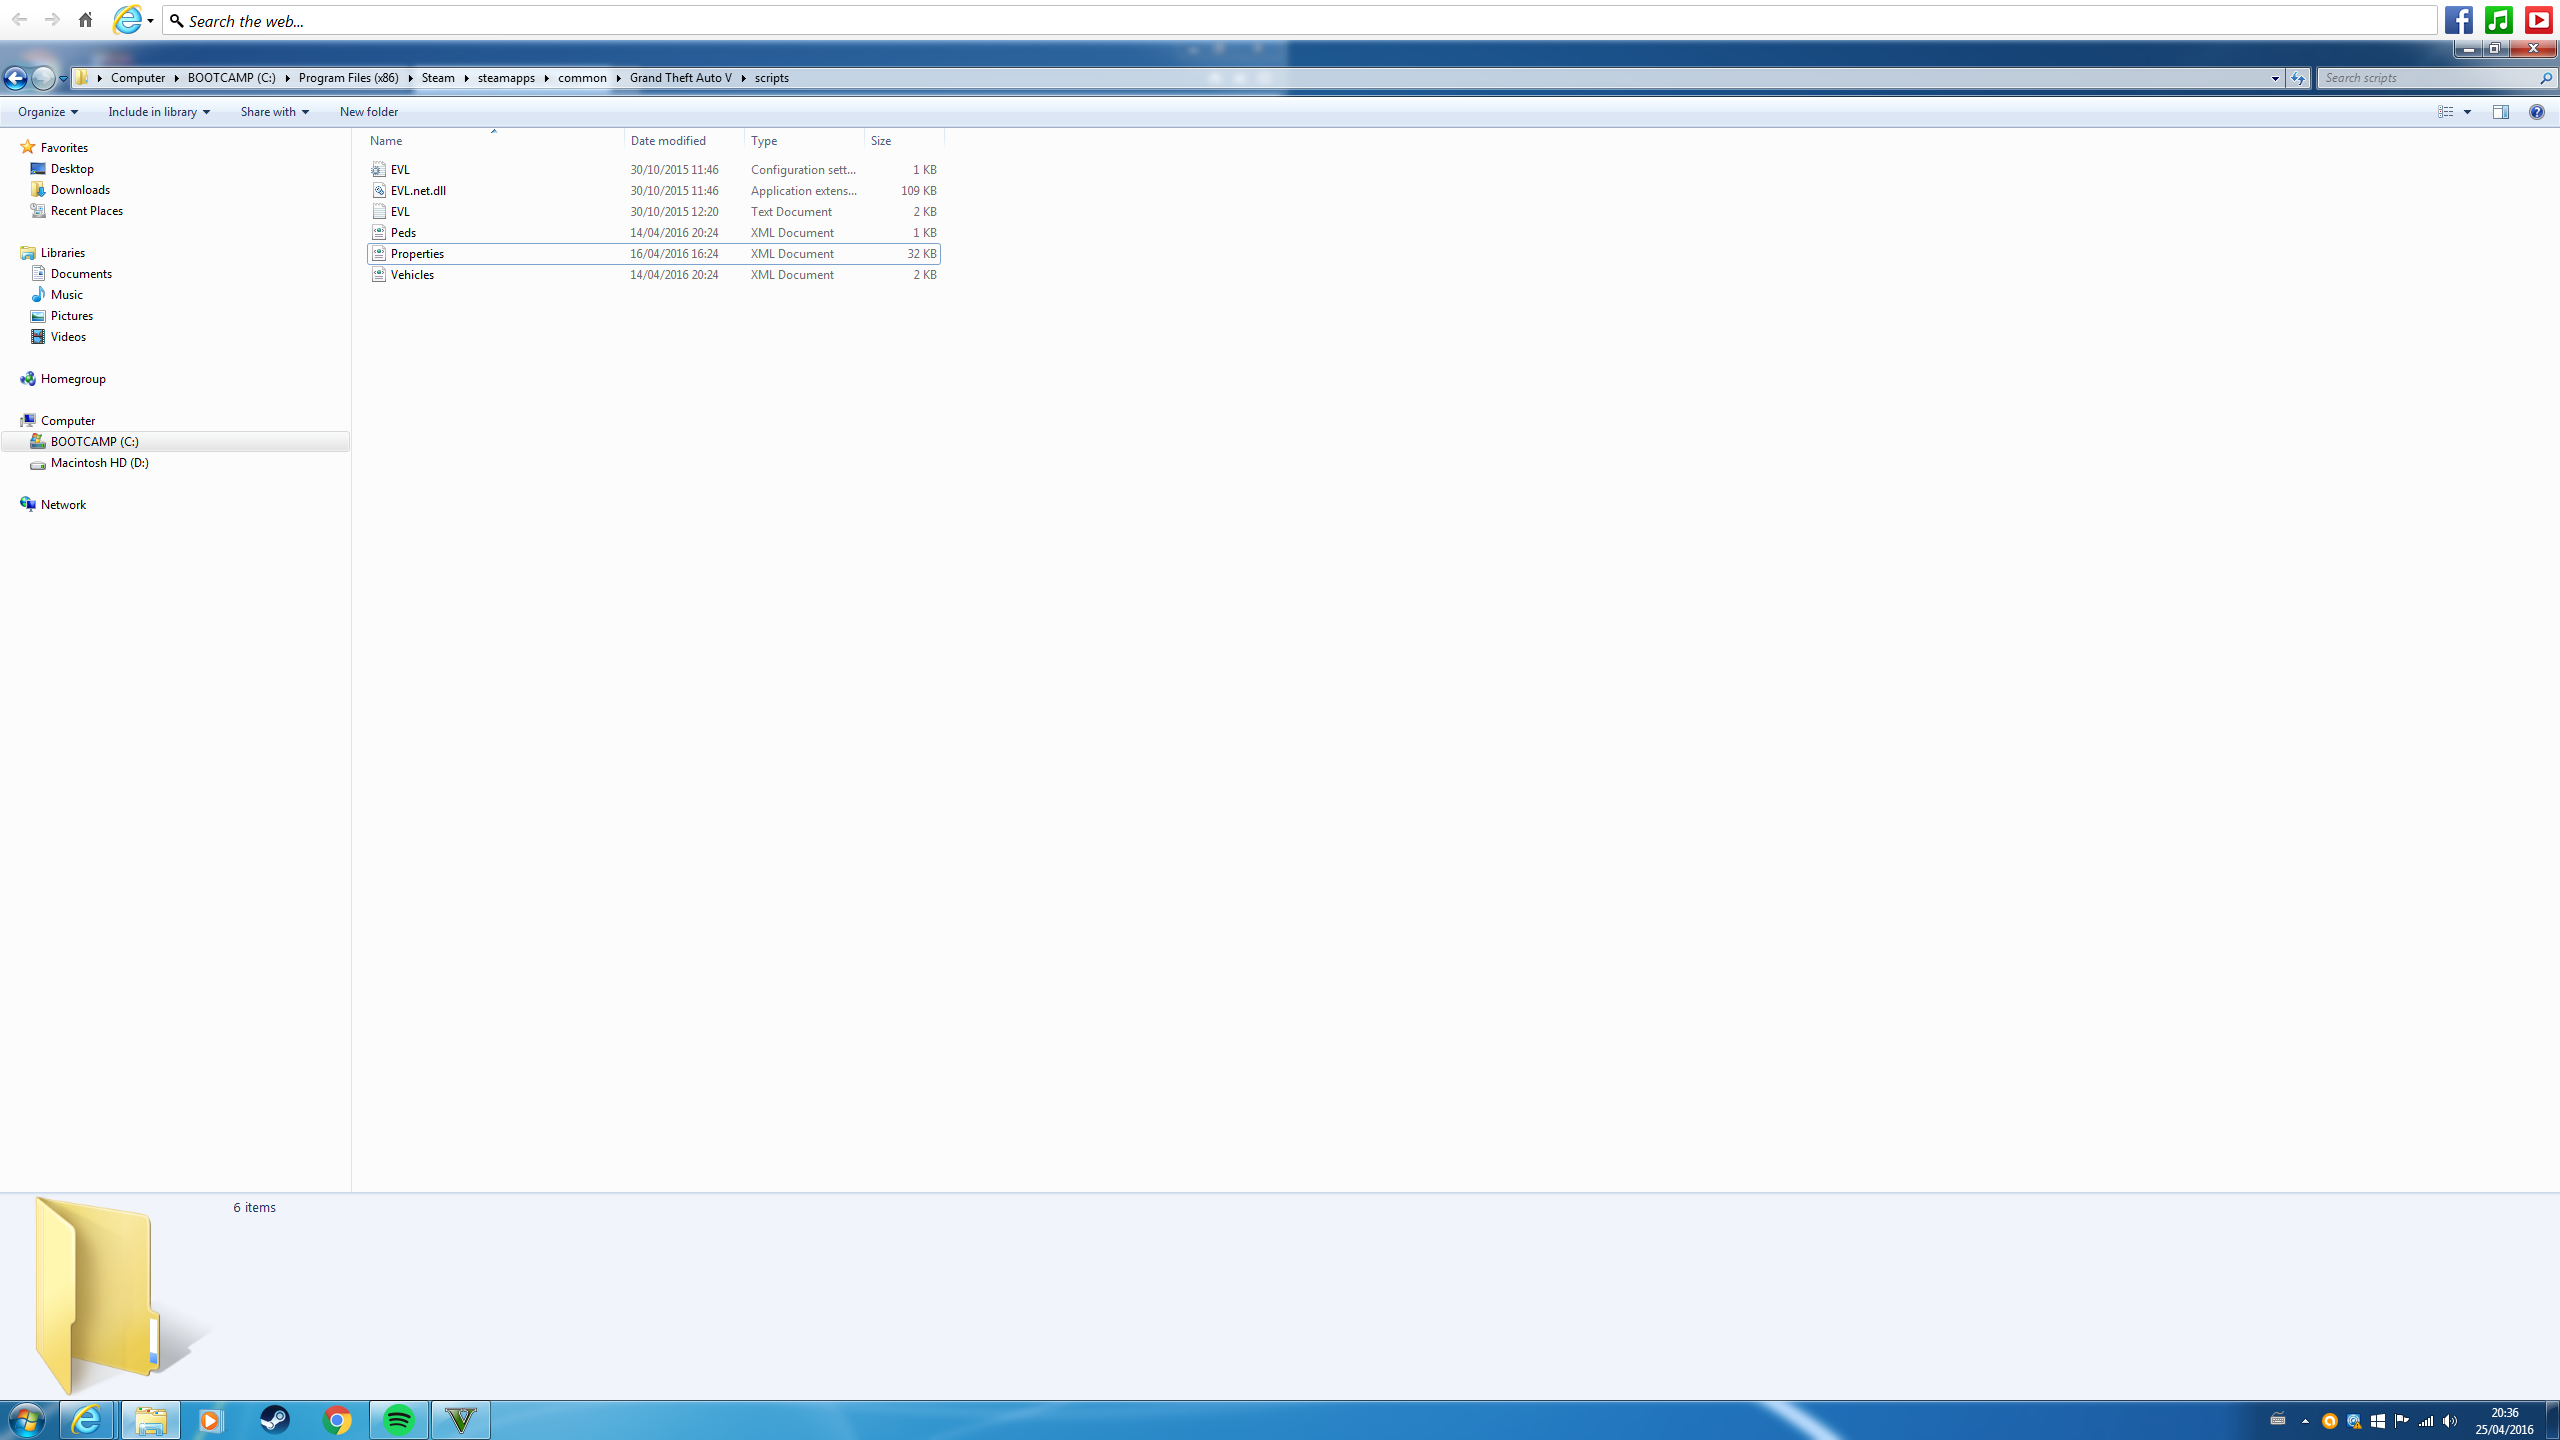Image resolution: width=2560 pixels, height=1440 pixels.
Task: Select the Properties XML file
Action: [x=417, y=254]
